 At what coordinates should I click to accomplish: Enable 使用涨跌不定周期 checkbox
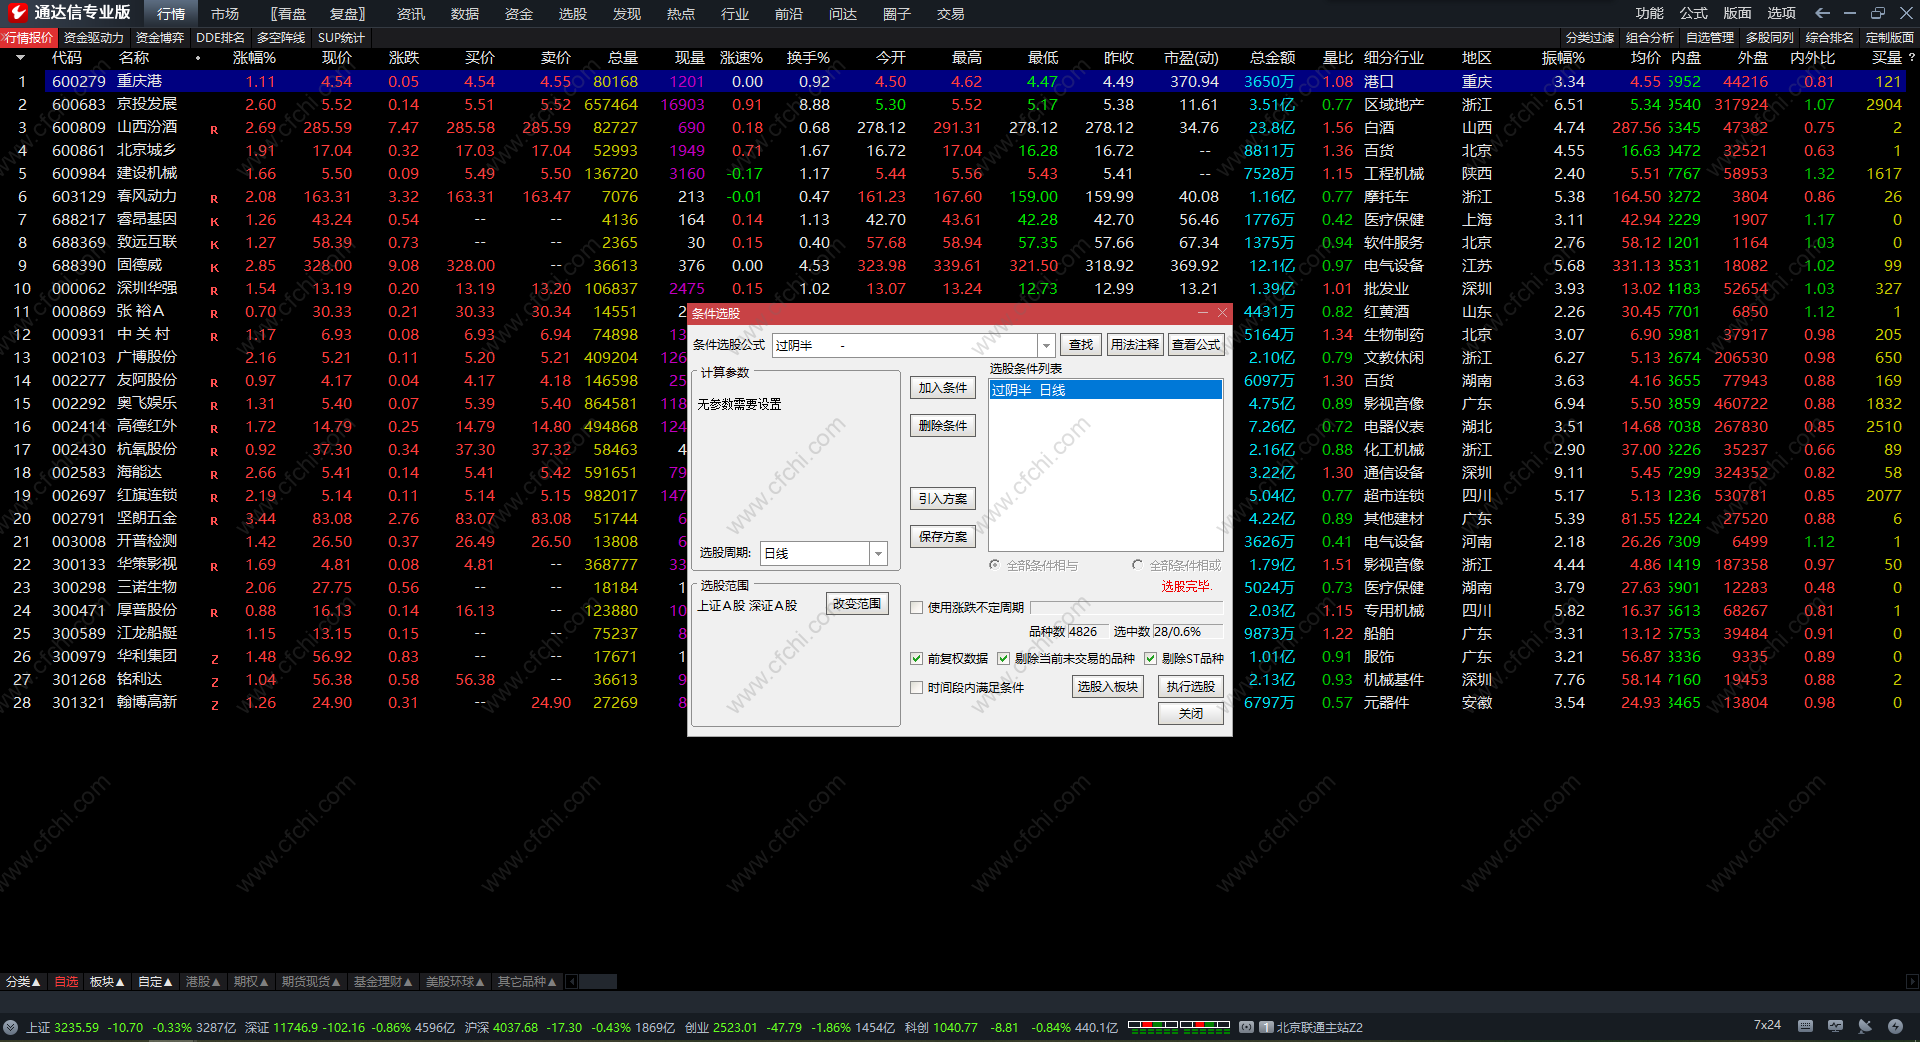(x=916, y=607)
